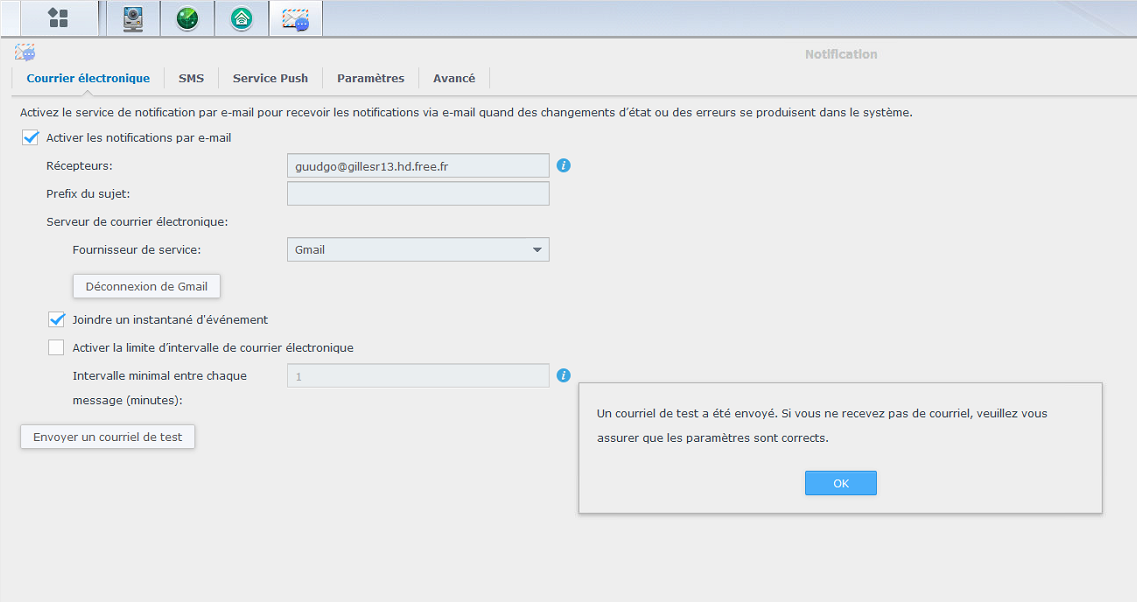The width and height of the screenshot is (1137, 602).
Task: Click the 'Un courriel de test a été envoyé' message
Action: tap(822, 425)
